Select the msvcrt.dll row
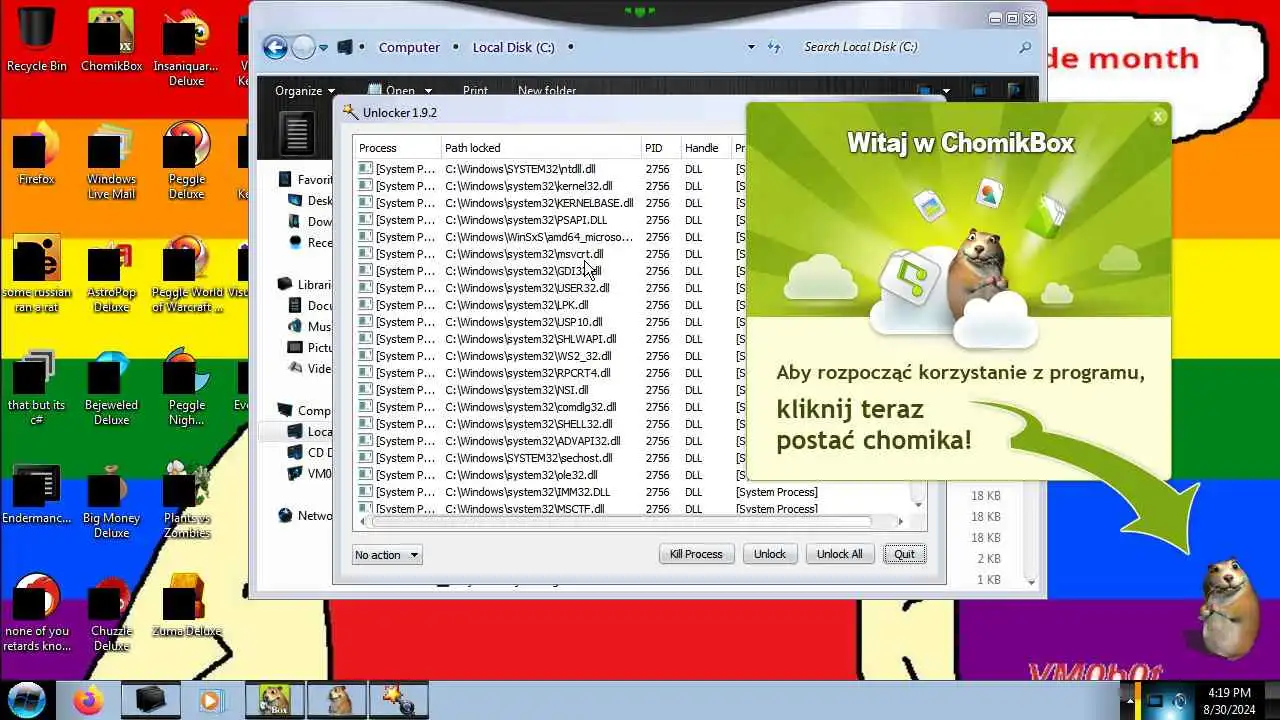 click(x=548, y=254)
